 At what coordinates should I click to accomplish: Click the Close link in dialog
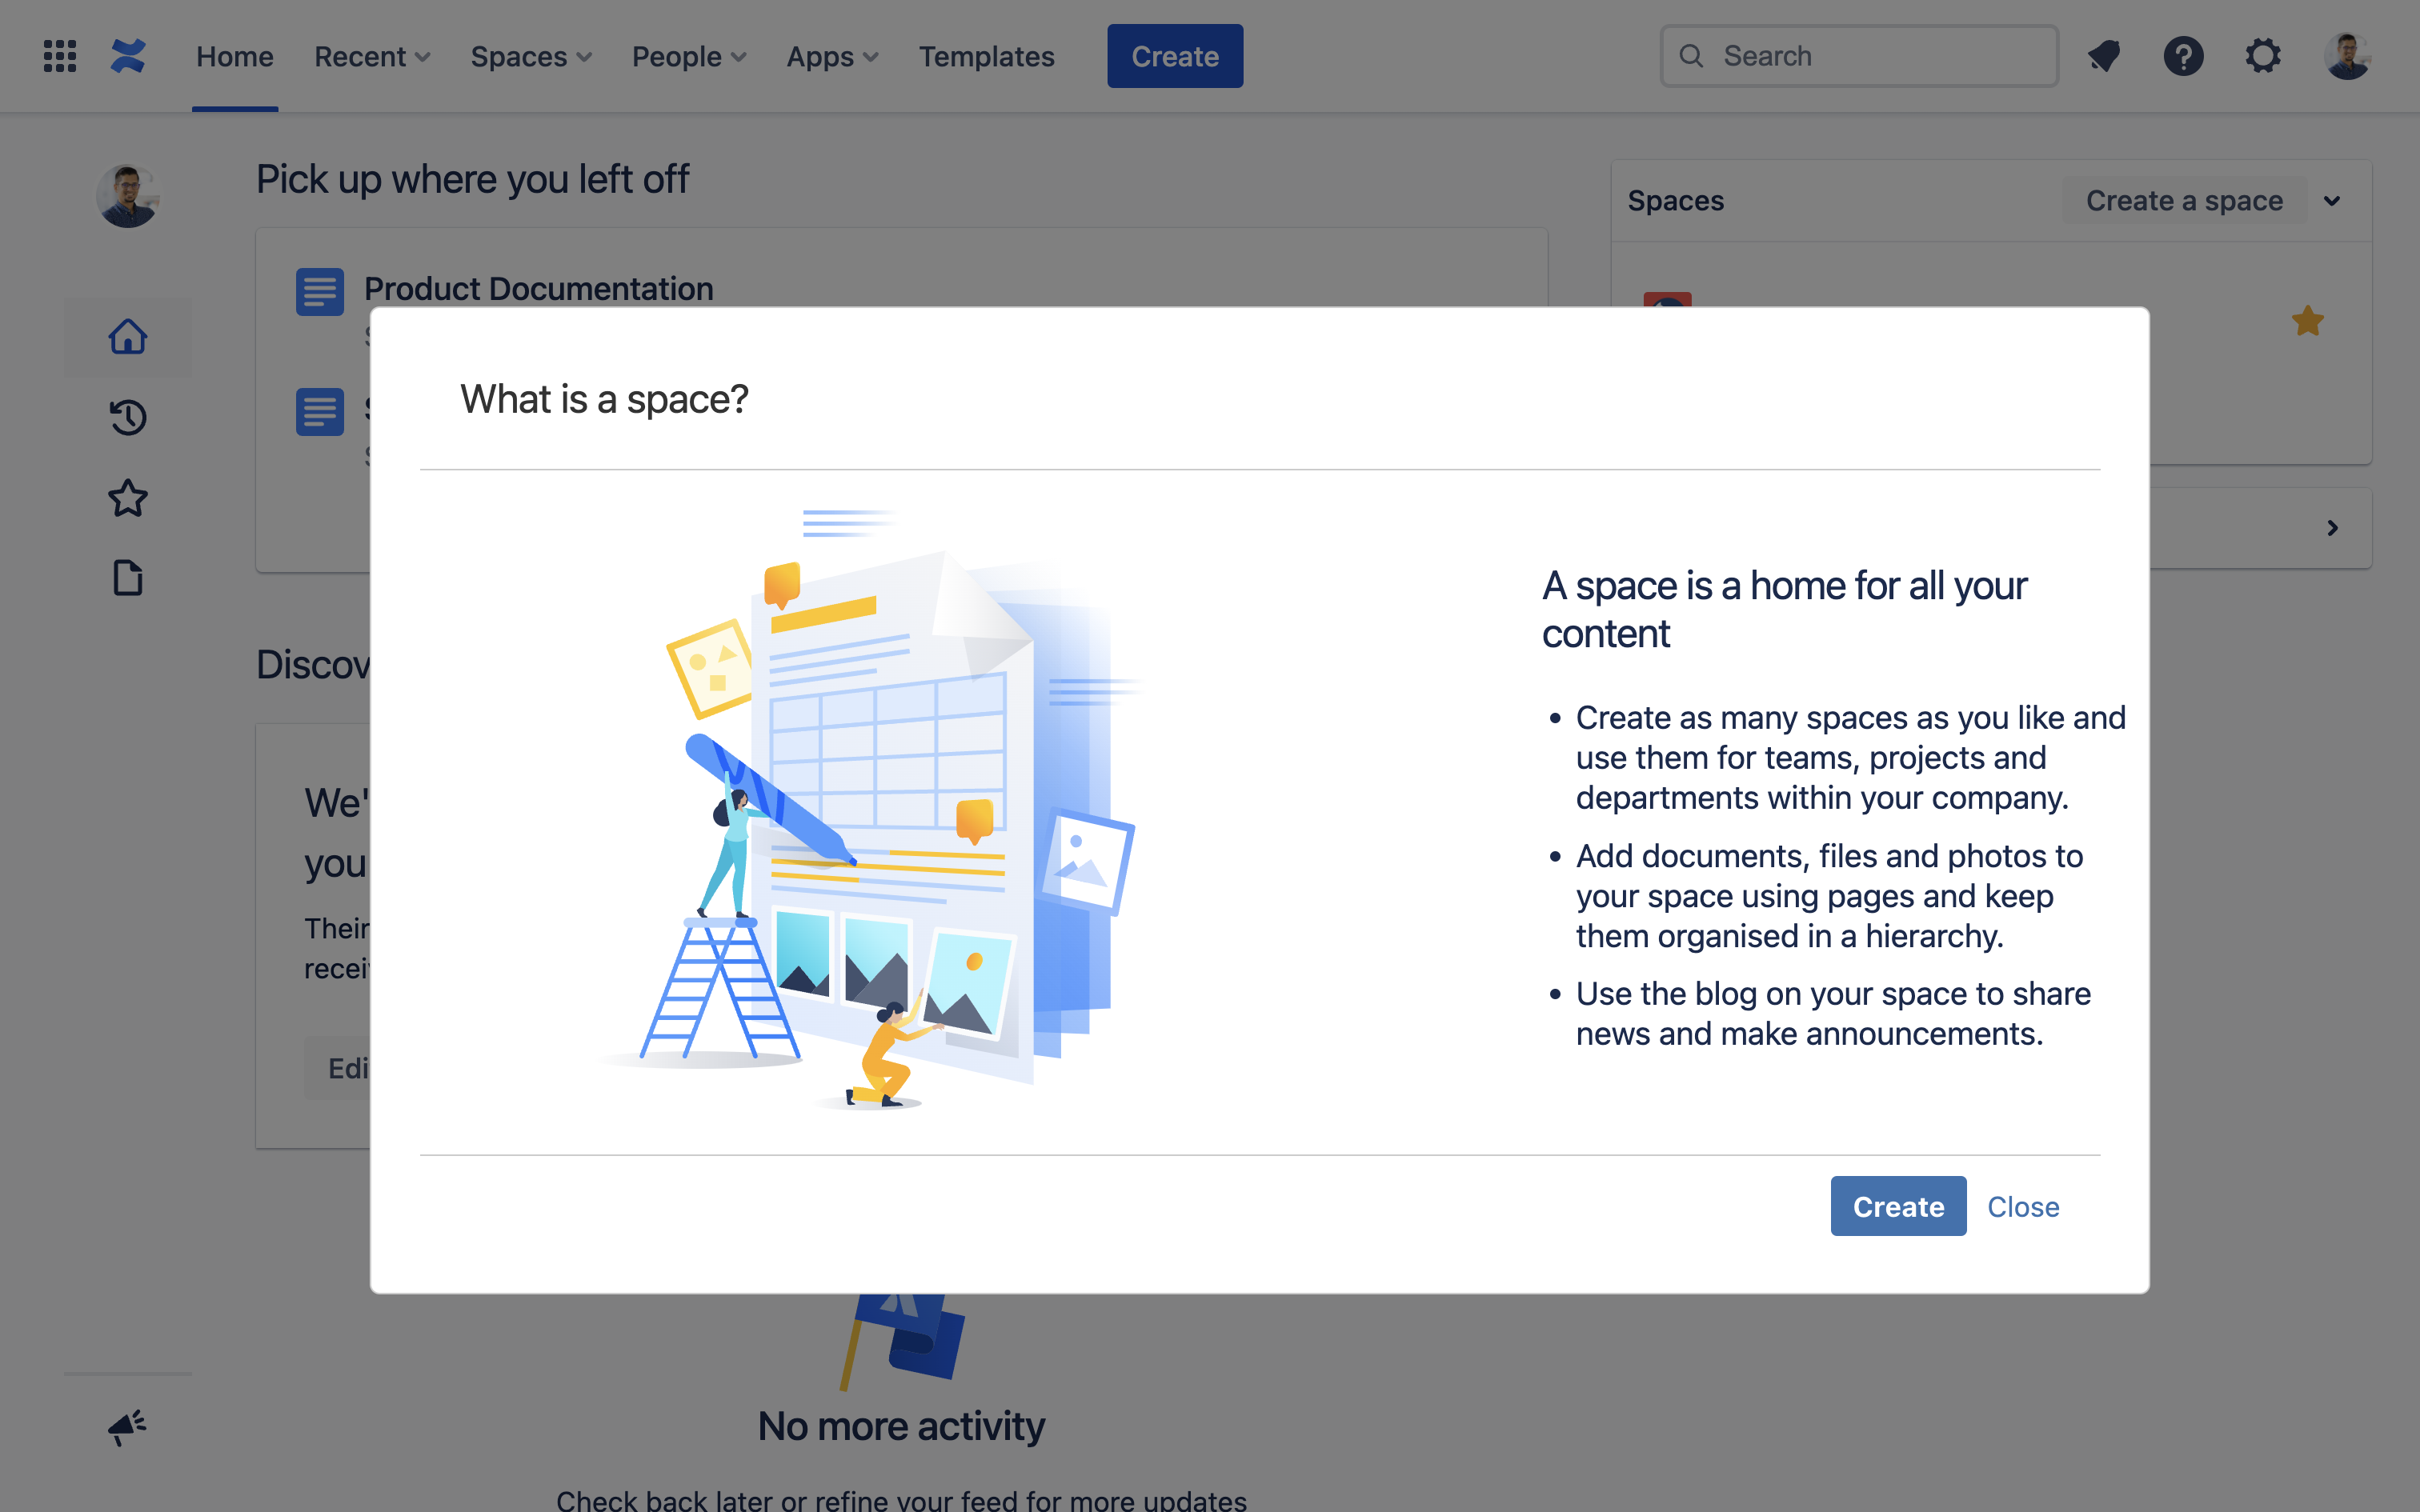pyautogui.click(x=2022, y=1206)
